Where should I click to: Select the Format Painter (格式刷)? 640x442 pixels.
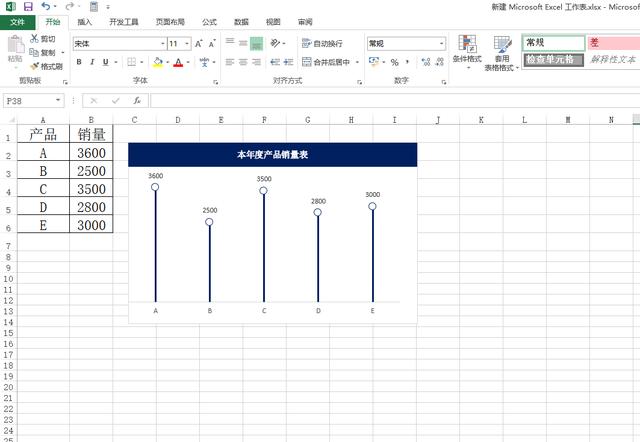(x=47, y=66)
